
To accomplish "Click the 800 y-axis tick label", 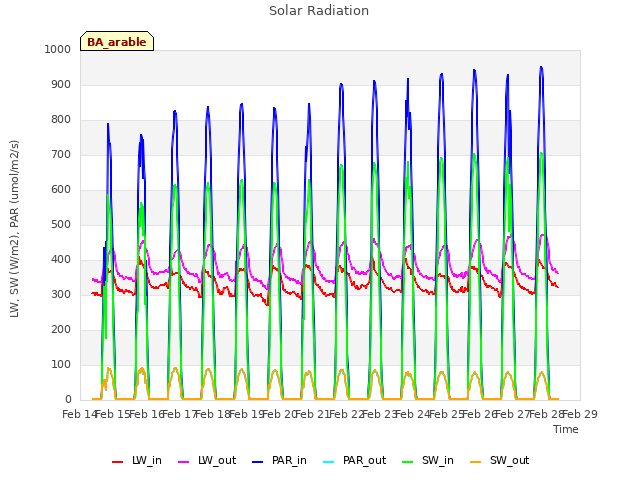I will tap(61, 120).
